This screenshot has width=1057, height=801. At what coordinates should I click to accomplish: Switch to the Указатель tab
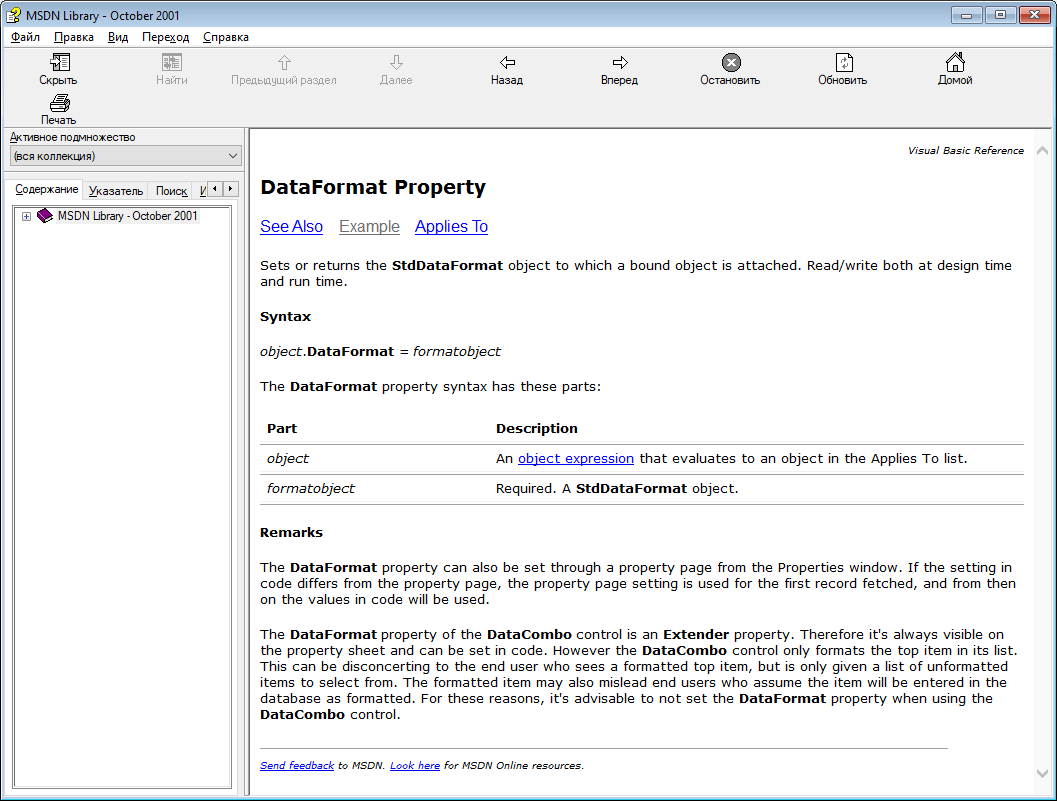[x=116, y=191]
